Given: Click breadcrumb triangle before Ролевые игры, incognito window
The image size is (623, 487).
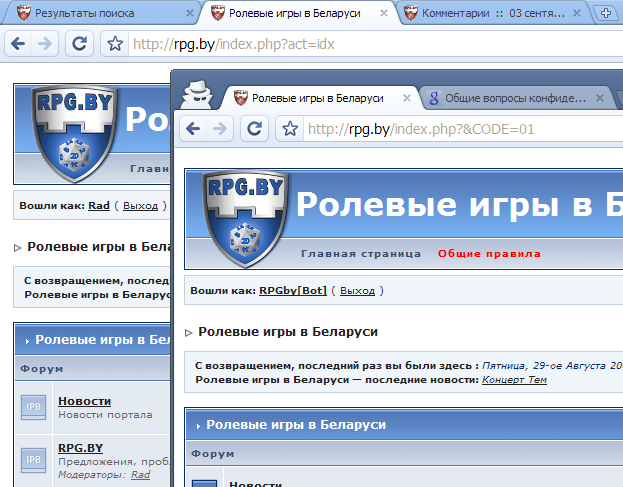Looking at the screenshot, I should [189, 333].
